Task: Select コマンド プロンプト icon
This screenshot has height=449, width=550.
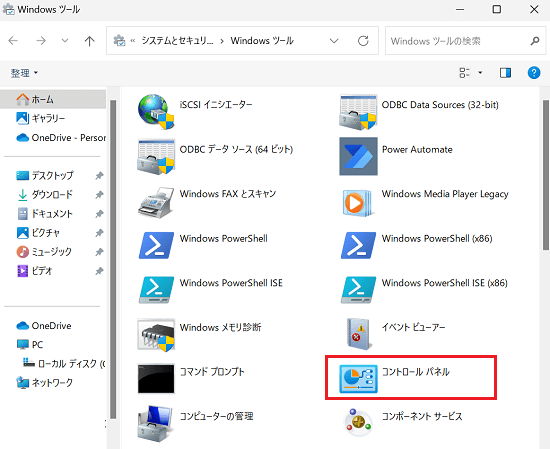Action: (x=156, y=379)
